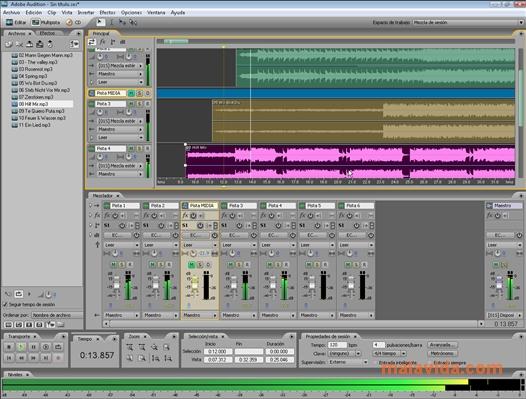Open Leer automation dropdown for Pista 1 mixer

[x=121, y=245]
